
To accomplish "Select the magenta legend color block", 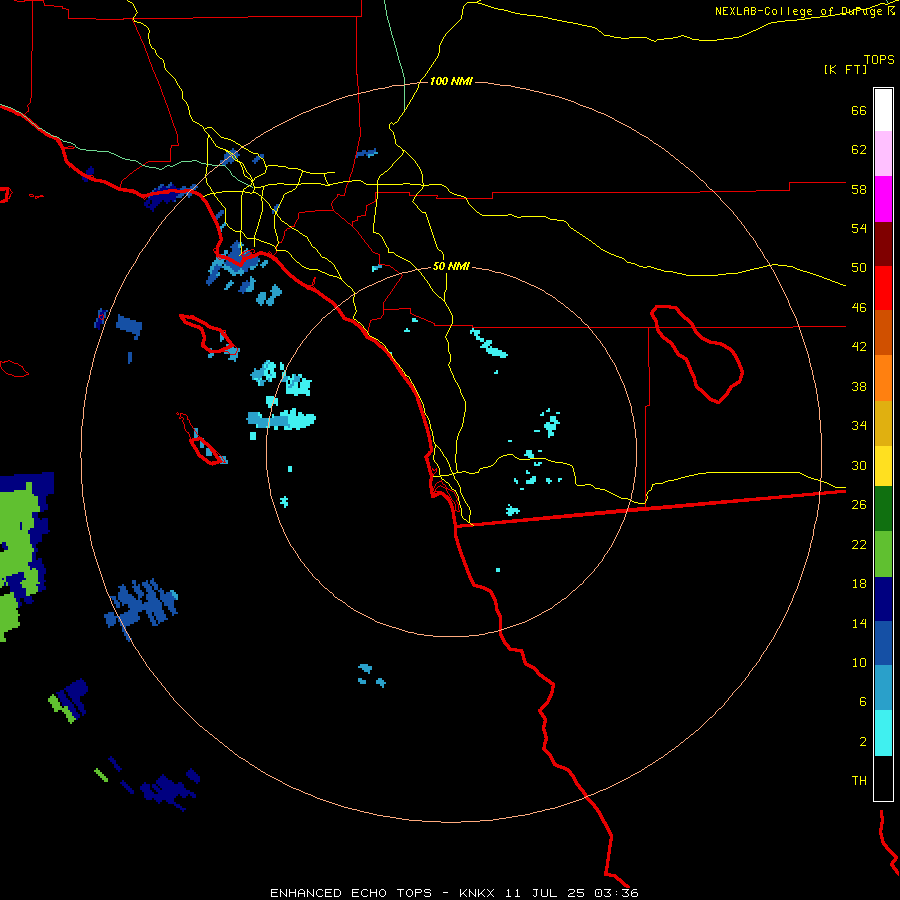I will (883, 199).
